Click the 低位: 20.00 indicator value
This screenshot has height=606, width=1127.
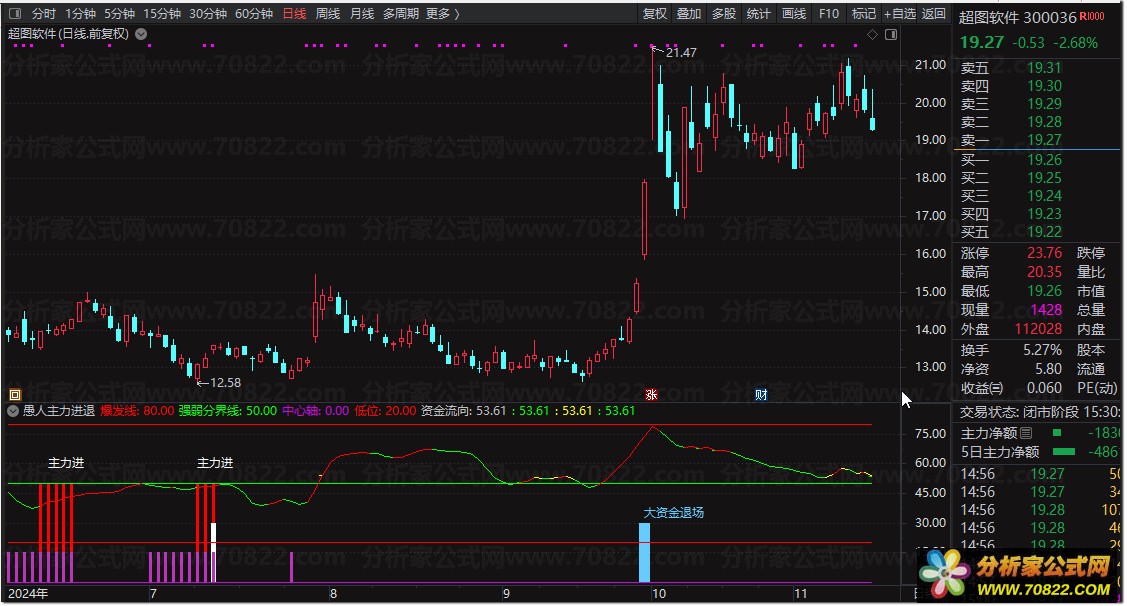point(385,410)
